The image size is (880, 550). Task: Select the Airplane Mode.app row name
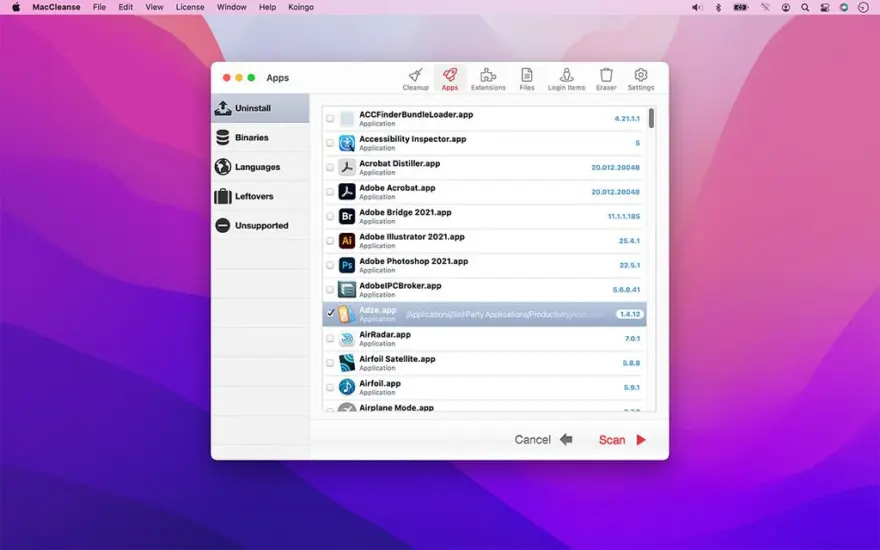[x=396, y=407]
